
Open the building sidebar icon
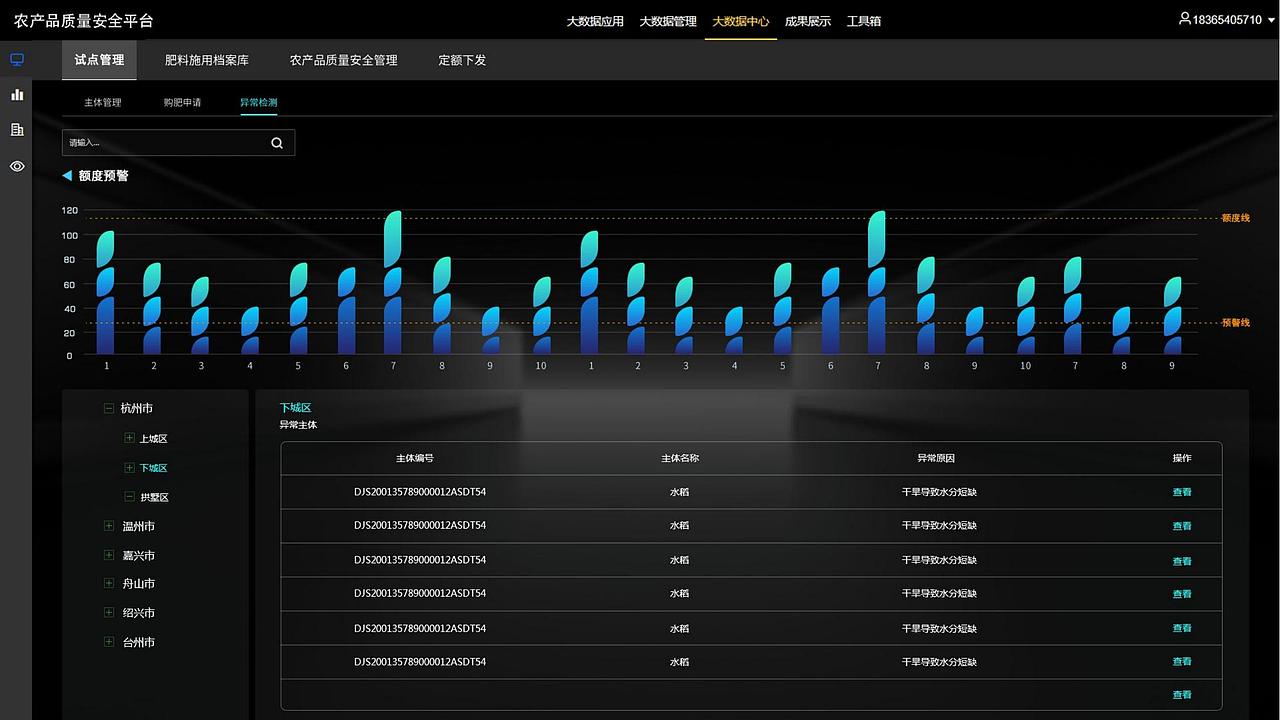17,130
